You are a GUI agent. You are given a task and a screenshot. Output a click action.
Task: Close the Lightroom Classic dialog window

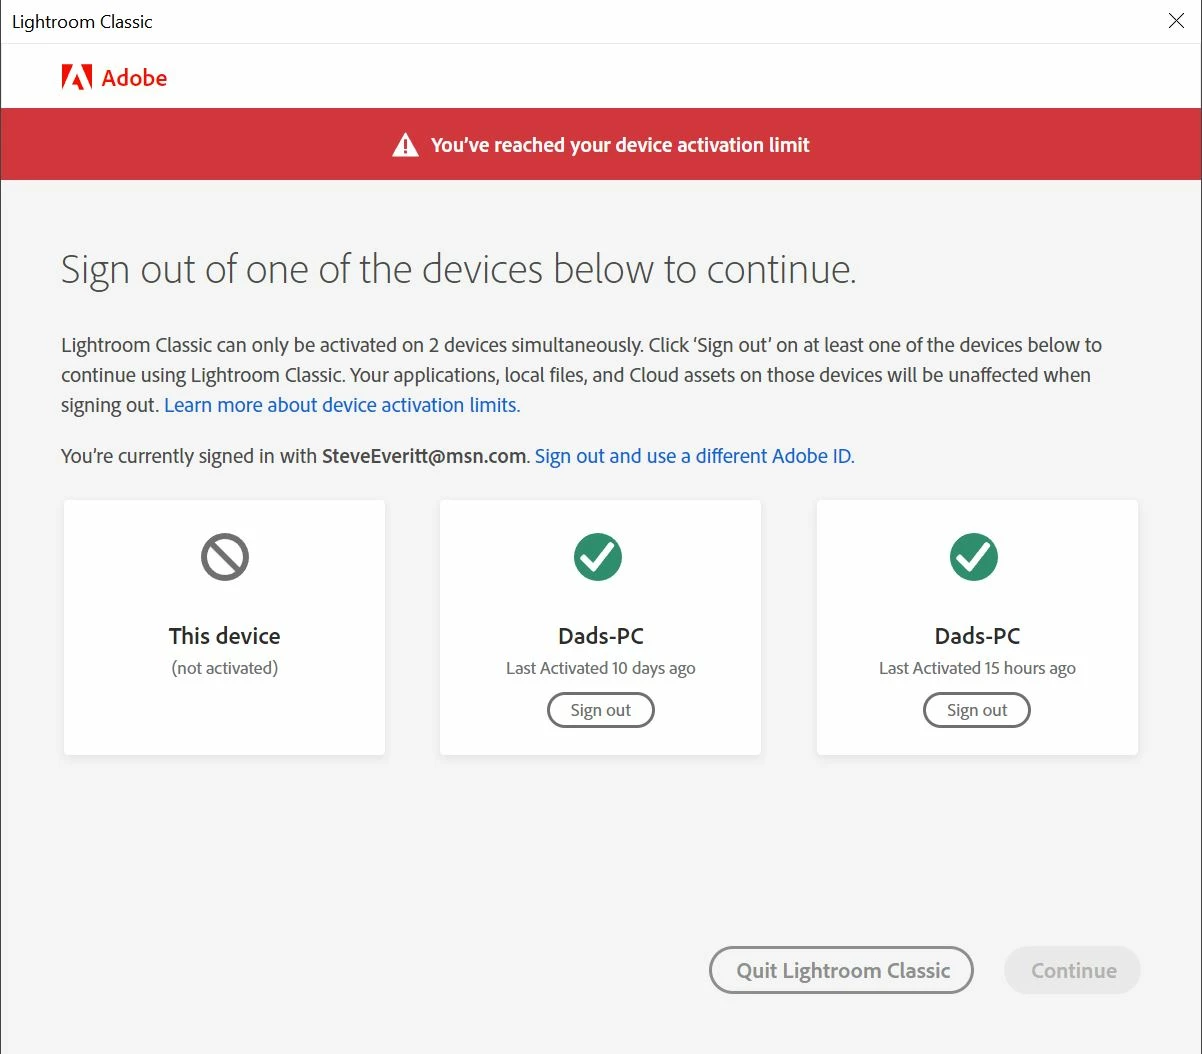coord(1176,21)
